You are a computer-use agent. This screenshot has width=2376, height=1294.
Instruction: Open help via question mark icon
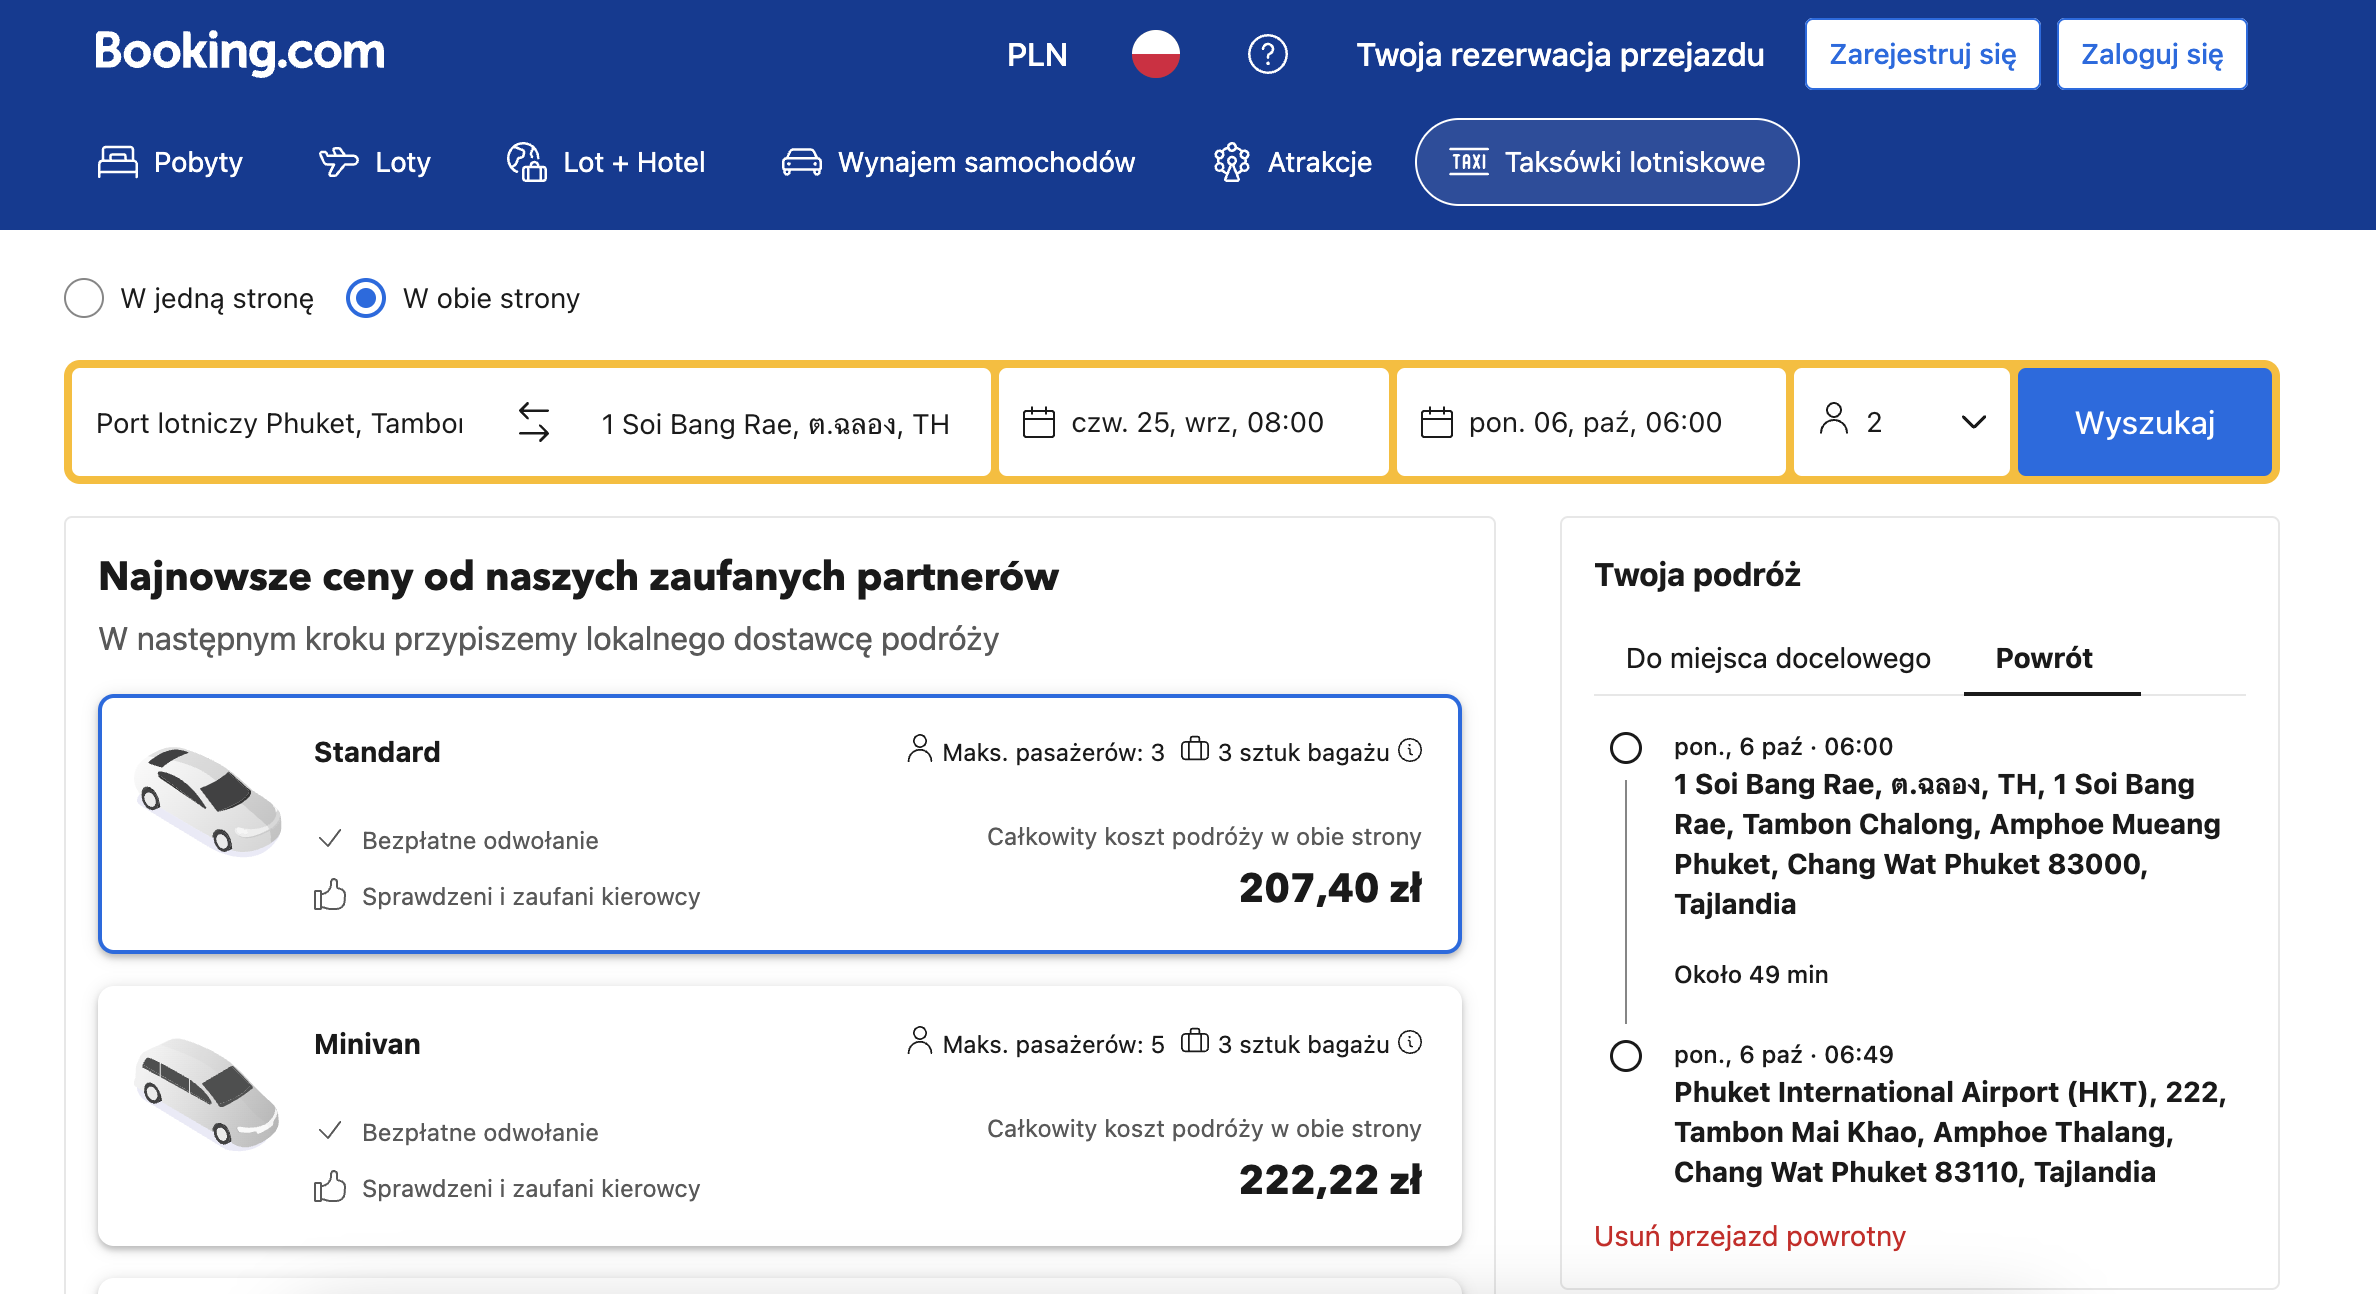1267,54
